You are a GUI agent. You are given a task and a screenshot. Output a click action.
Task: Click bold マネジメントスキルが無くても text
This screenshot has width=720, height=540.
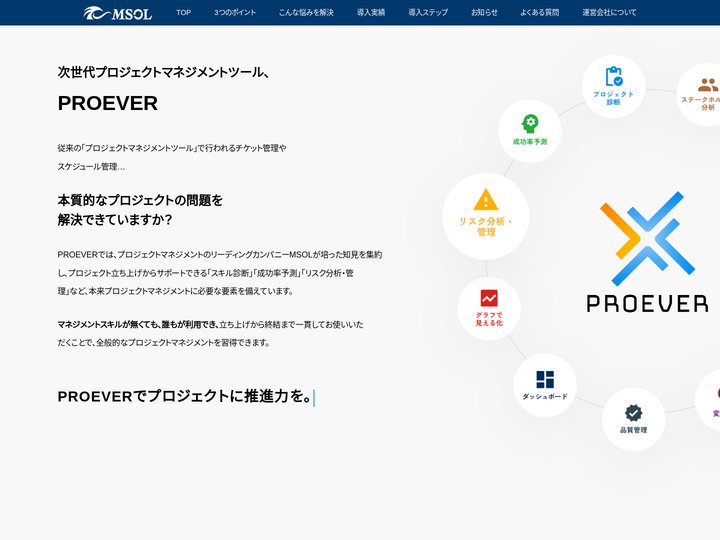click(x=138, y=325)
